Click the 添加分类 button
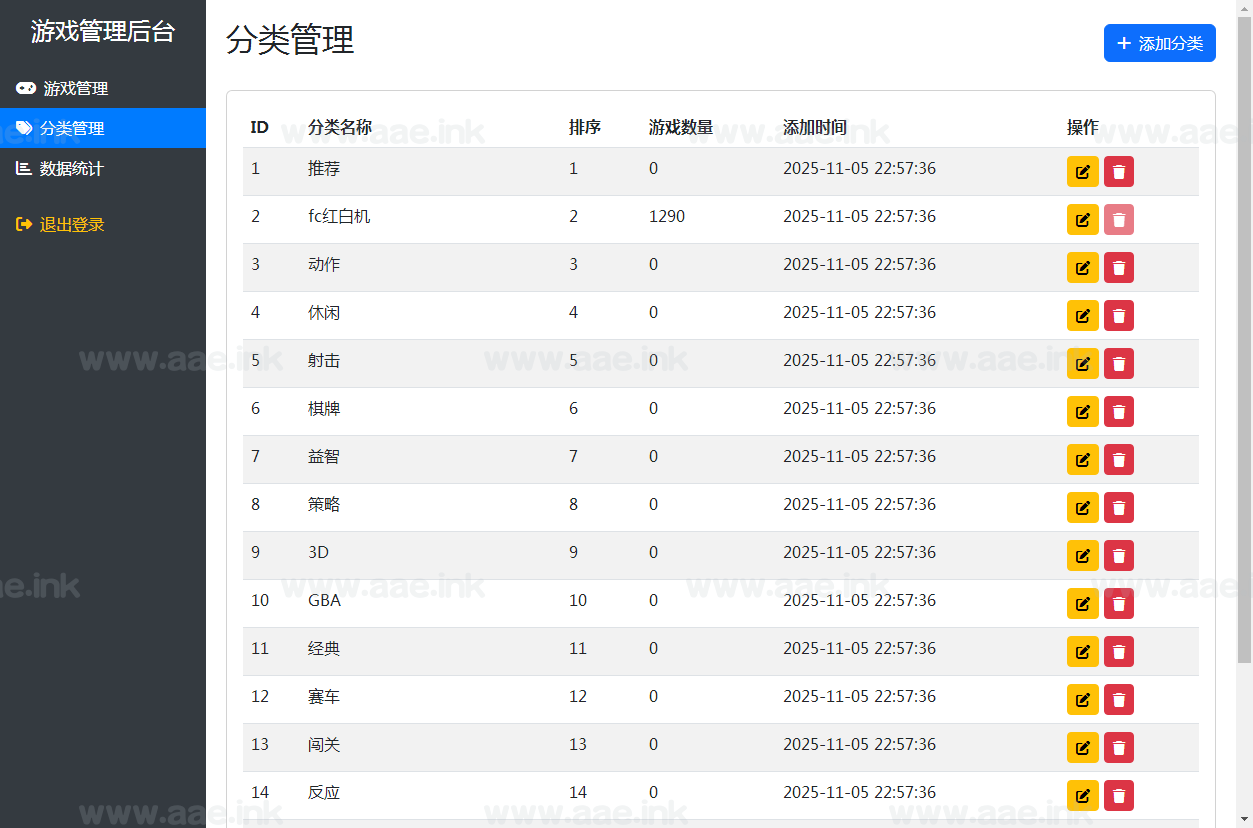 [x=1159, y=42]
